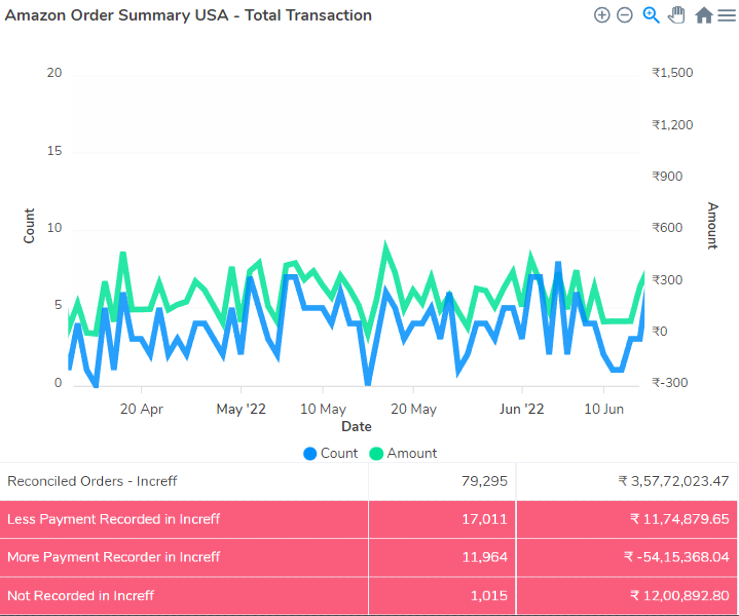Image resolution: width=739 pixels, height=616 pixels.
Task: Click the Jun '22 date axis label
Action: pyautogui.click(x=522, y=409)
